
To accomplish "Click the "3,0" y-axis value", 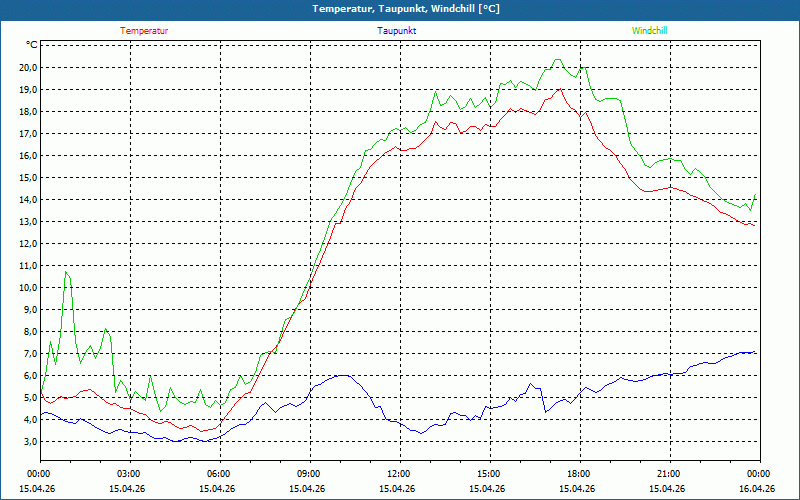I will [31, 441].
